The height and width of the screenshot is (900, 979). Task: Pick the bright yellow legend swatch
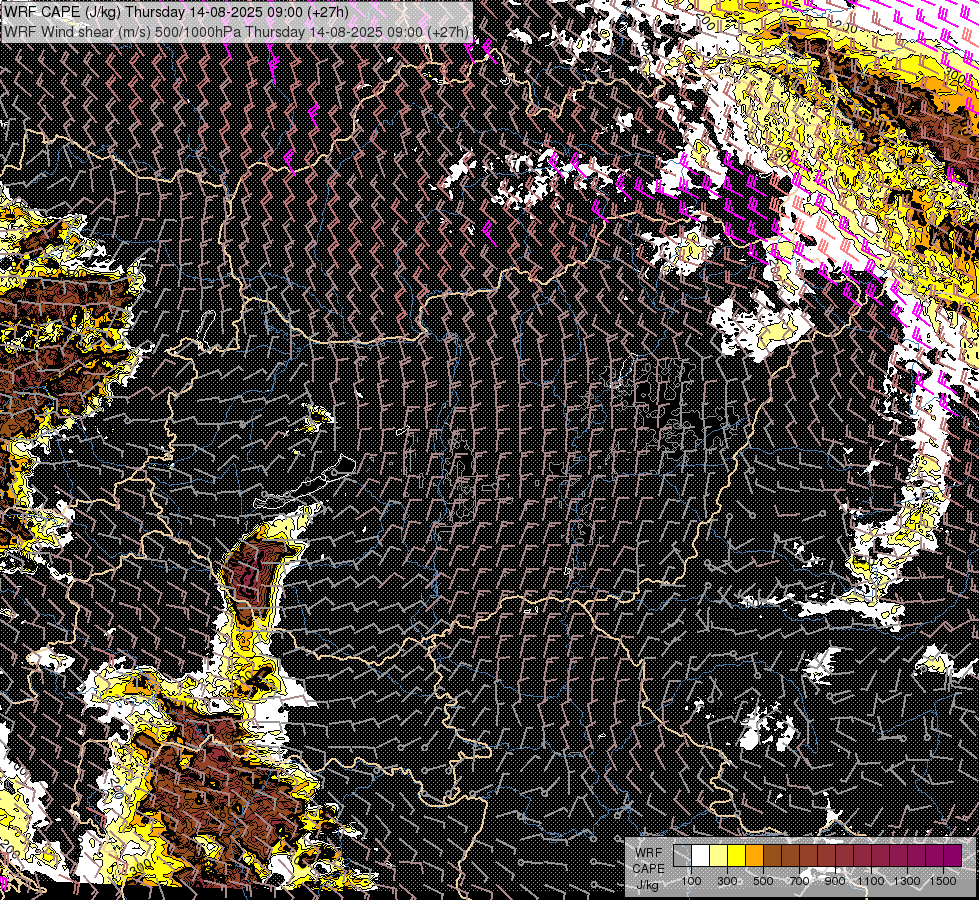737,856
